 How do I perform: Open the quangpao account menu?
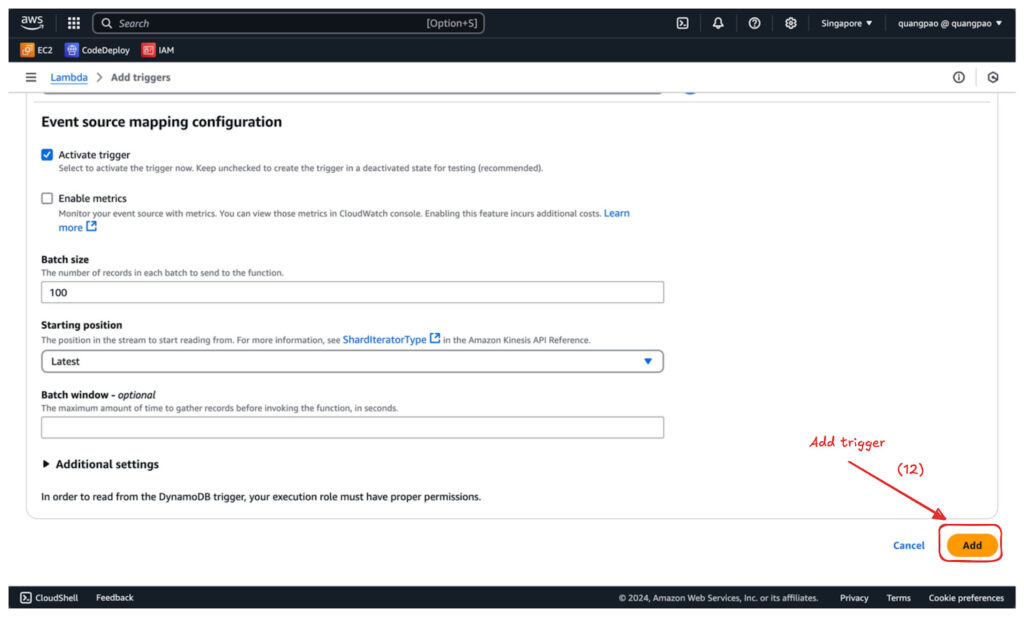950,23
